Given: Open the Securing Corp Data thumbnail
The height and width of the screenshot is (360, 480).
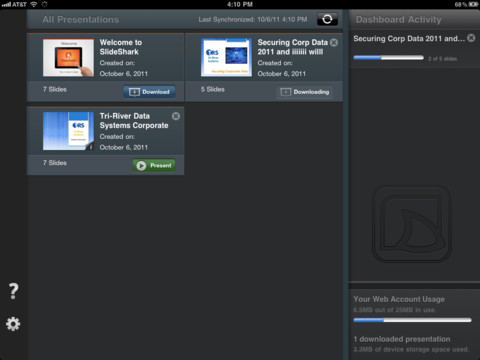Looking at the screenshot, I should point(226,58).
